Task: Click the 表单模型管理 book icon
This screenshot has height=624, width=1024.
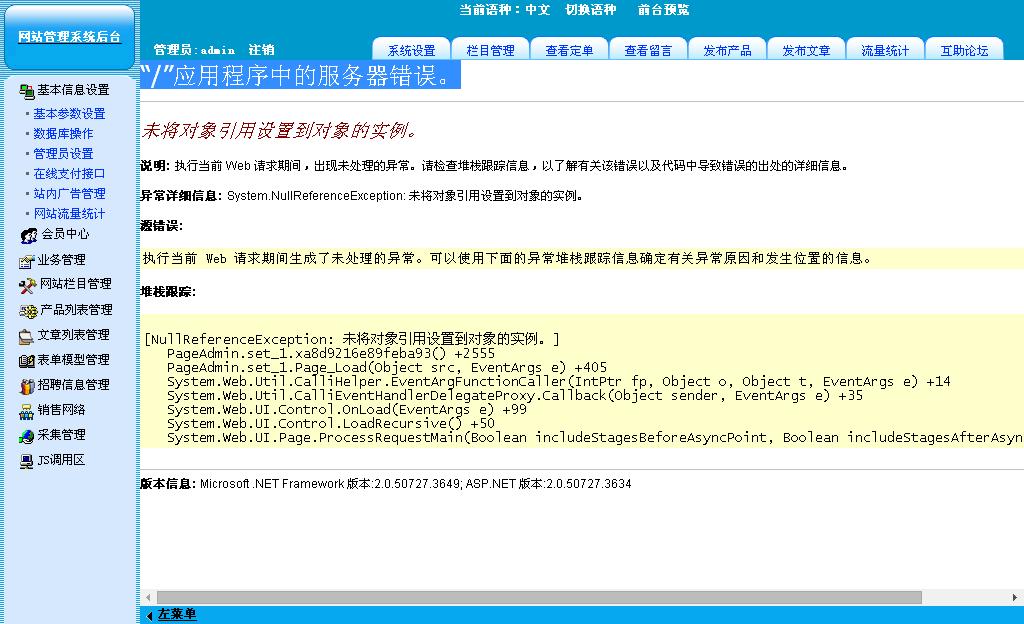Action: click(27, 360)
